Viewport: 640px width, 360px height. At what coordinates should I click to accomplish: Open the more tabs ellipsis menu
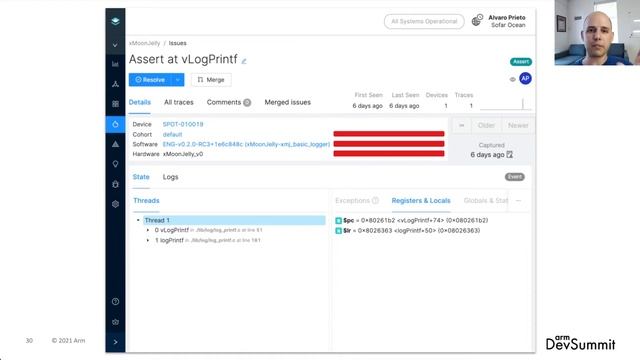[x=518, y=200]
